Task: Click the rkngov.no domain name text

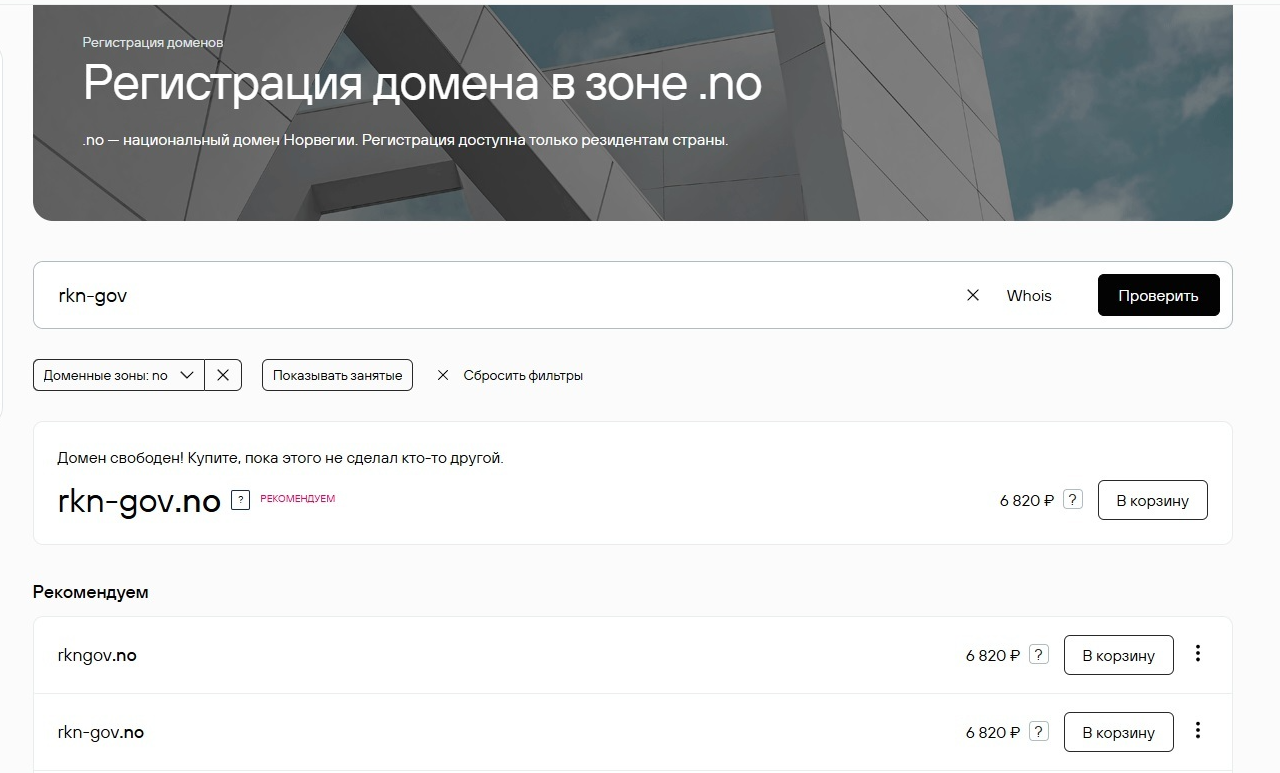Action: click(x=97, y=656)
